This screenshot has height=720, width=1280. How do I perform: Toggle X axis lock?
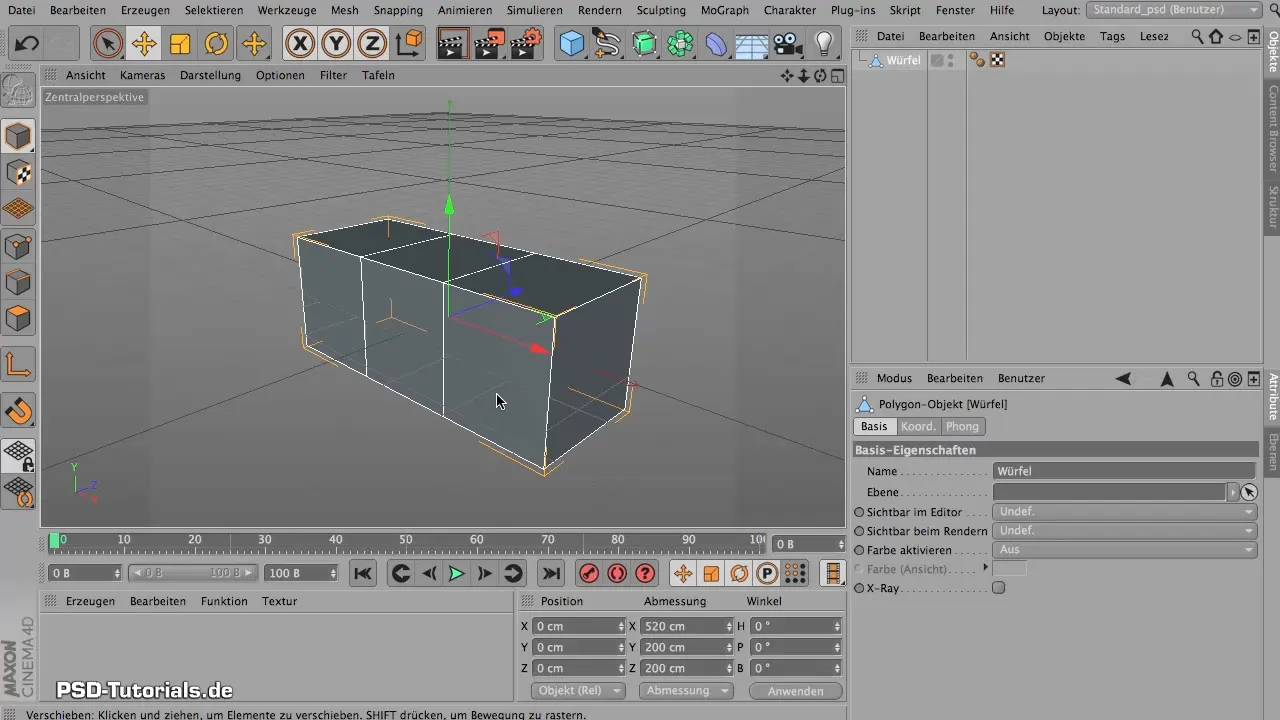point(300,44)
